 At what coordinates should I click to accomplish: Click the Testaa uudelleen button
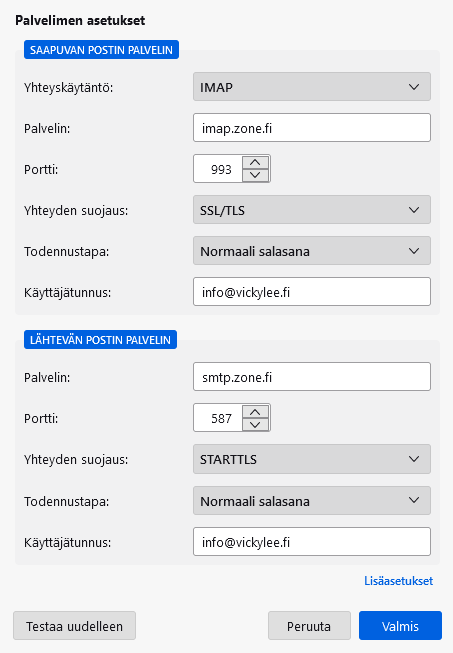(x=75, y=626)
